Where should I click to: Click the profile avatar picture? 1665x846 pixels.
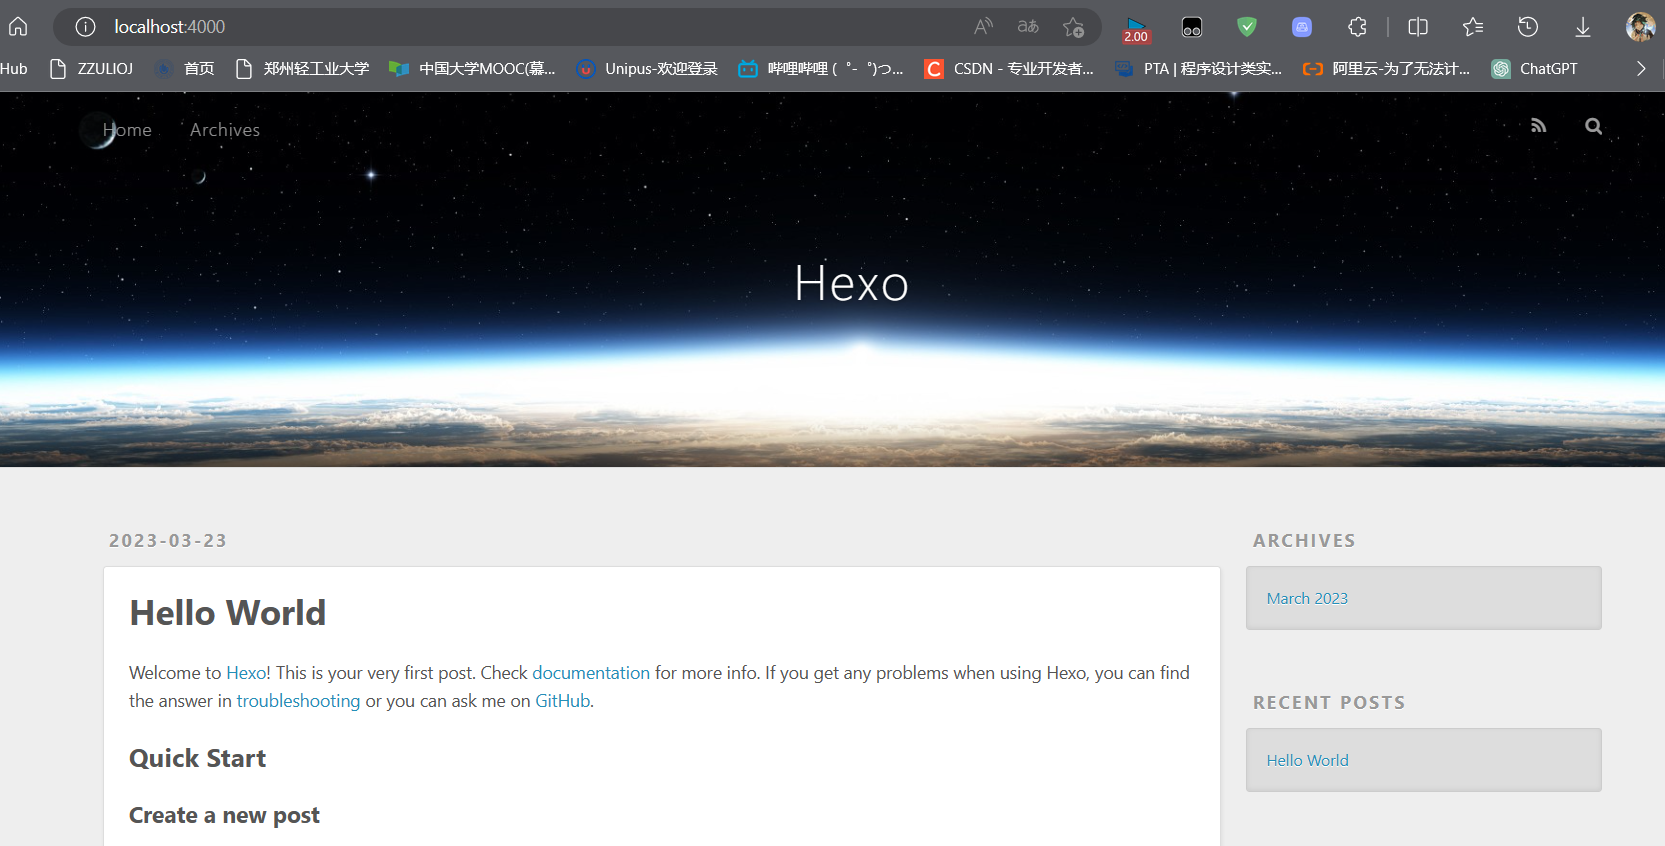(x=1640, y=27)
